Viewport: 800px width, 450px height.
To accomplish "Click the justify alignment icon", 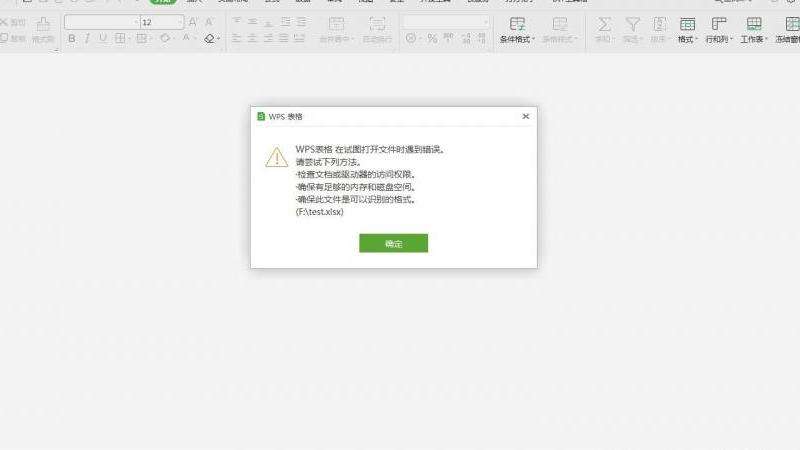I will [x=284, y=38].
